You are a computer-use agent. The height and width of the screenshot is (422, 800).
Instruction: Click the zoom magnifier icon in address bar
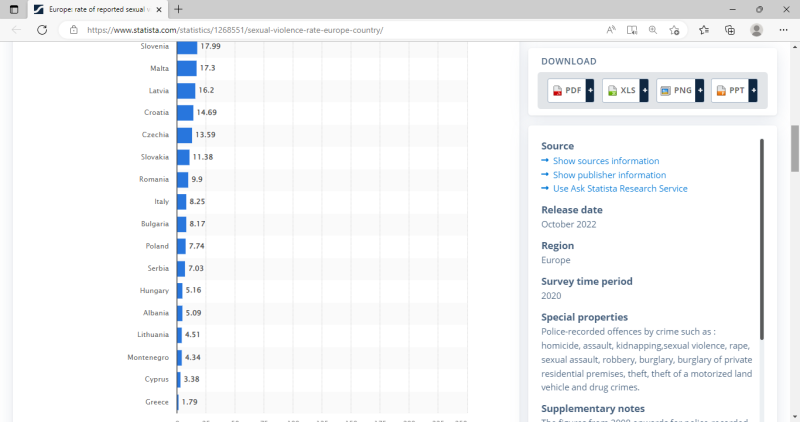coord(653,30)
